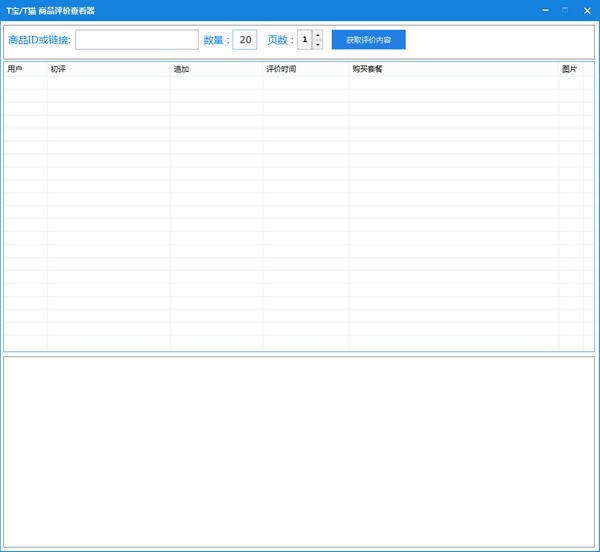
Task: Click the 数量 label text
Action: (x=215, y=40)
